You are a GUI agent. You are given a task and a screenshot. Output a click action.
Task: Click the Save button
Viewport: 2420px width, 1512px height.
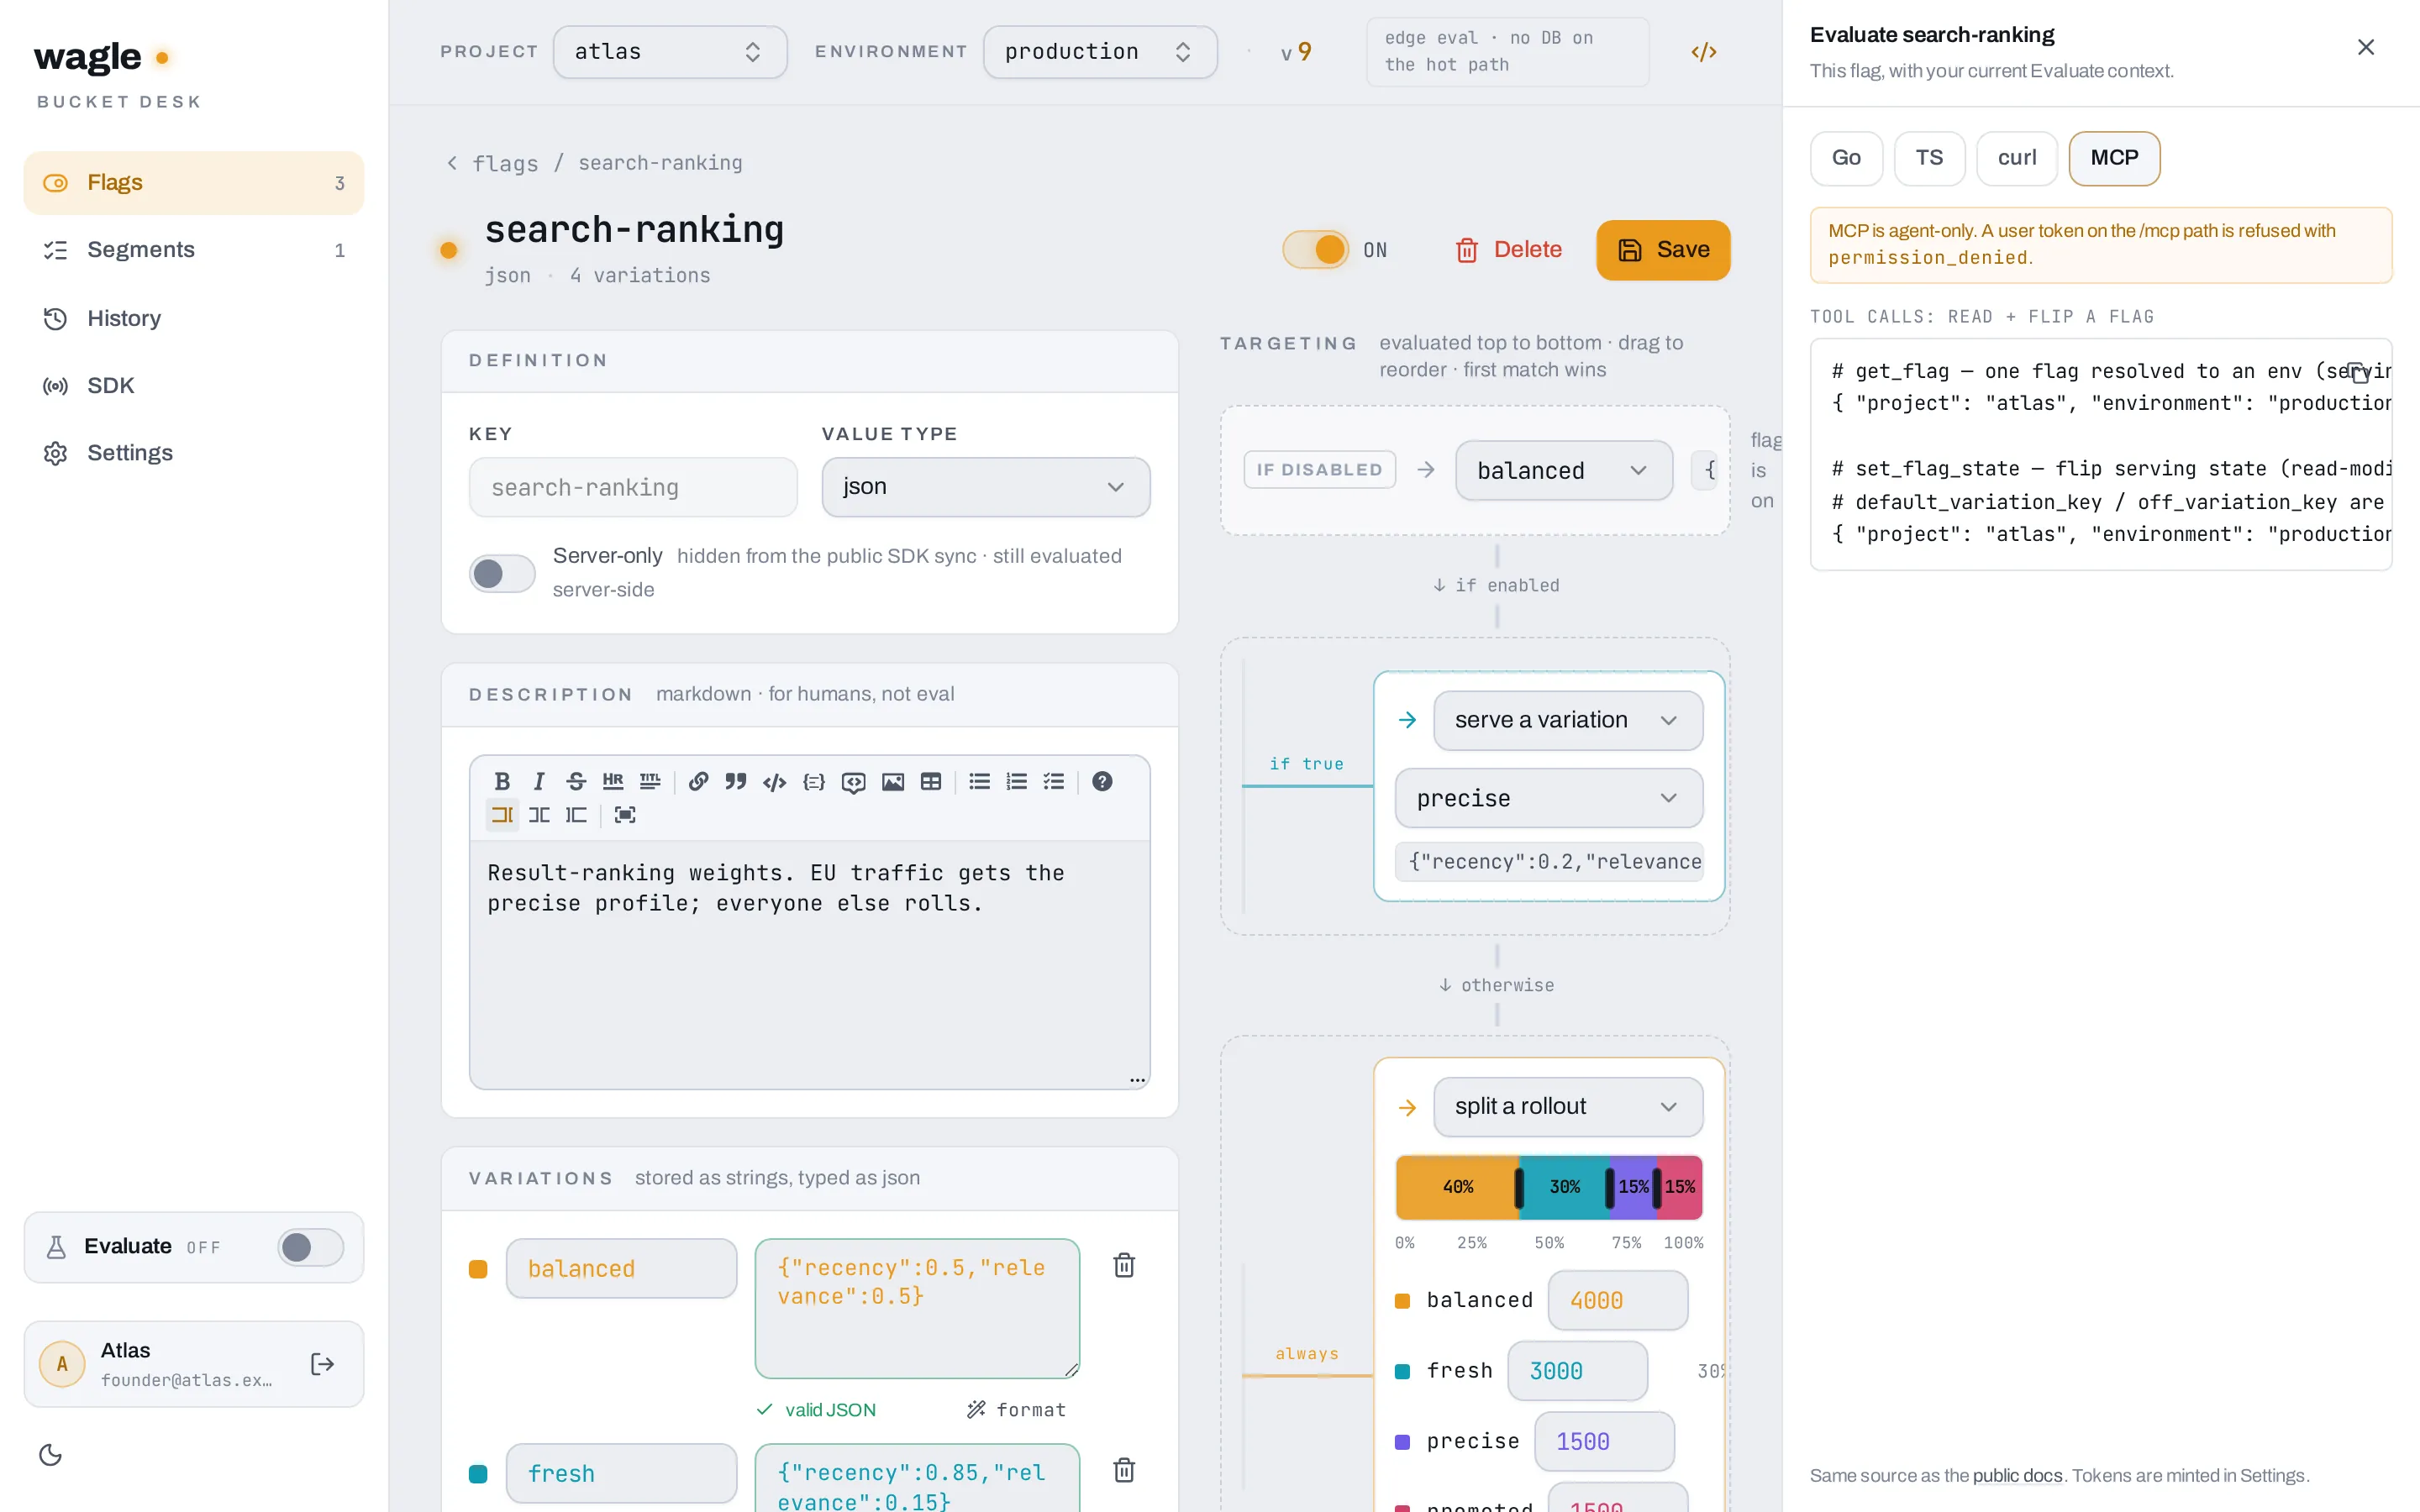(1663, 250)
